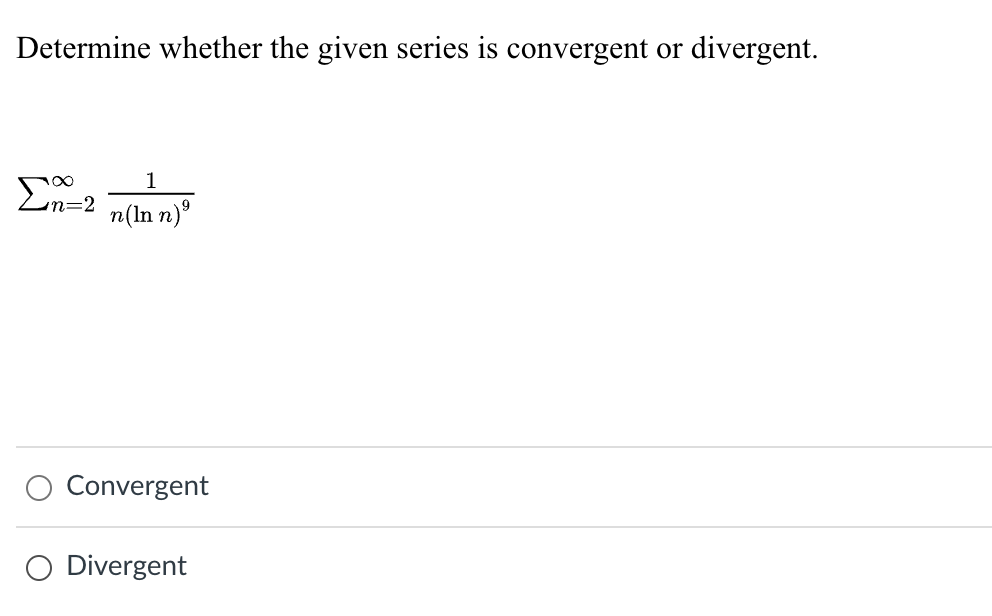Click the divider line between answer options

(x=496, y=526)
